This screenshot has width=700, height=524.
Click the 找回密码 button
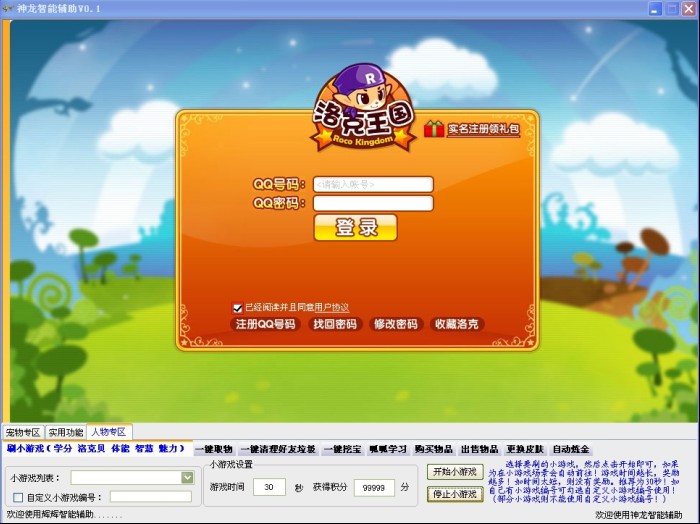pyautogui.click(x=335, y=324)
